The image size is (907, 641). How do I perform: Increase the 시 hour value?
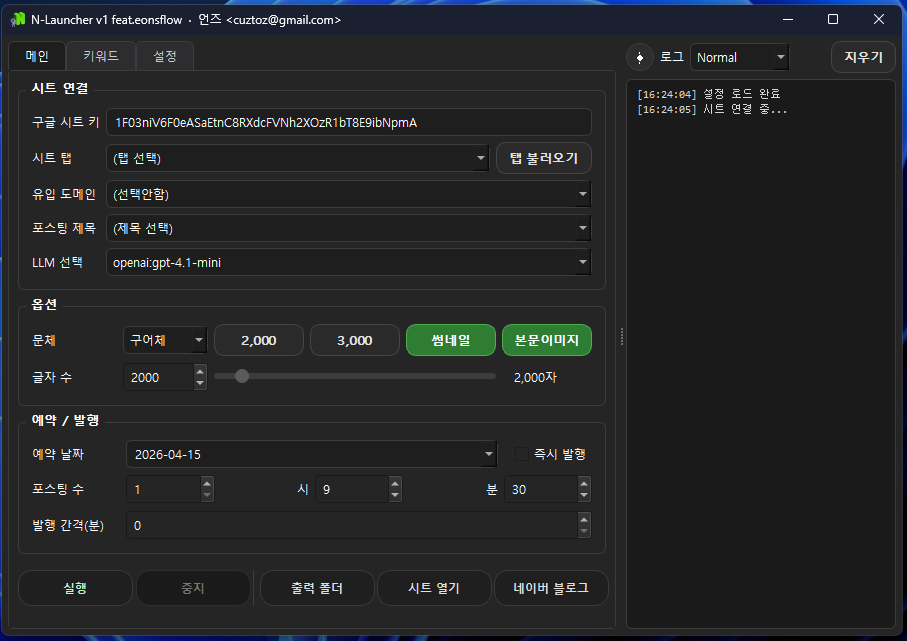click(x=395, y=483)
